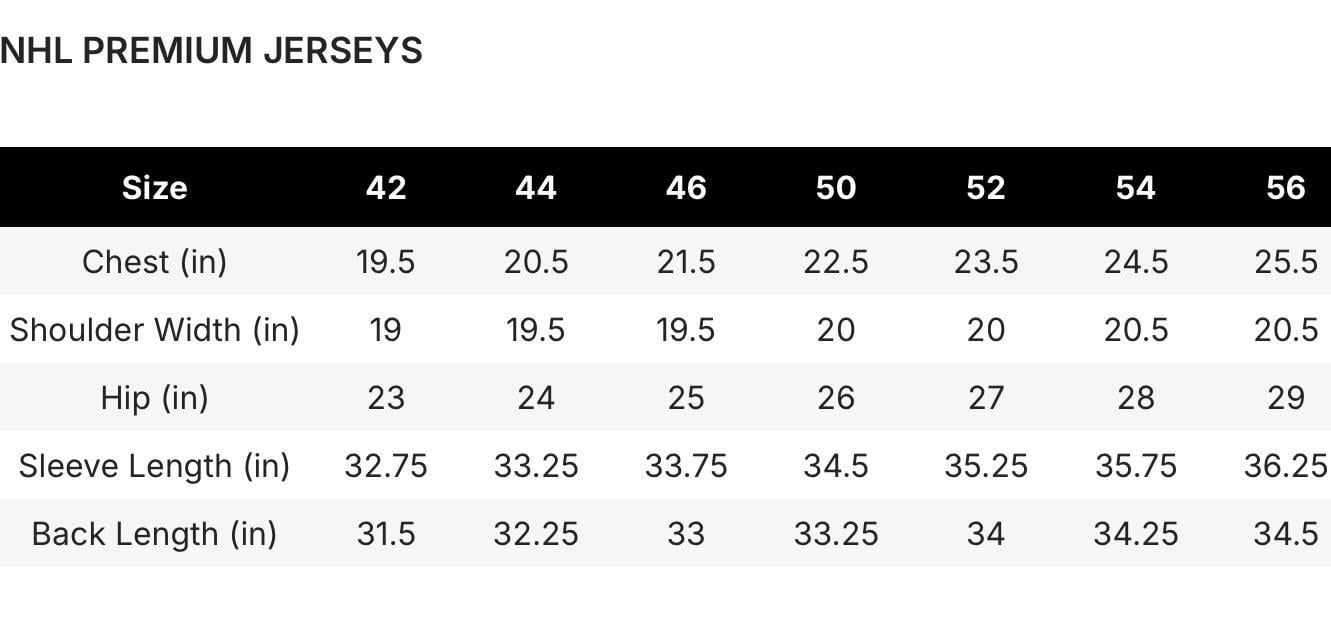This screenshot has width=1331, height=636.
Task: Click the Hip (in) row label
Action: pos(154,398)
